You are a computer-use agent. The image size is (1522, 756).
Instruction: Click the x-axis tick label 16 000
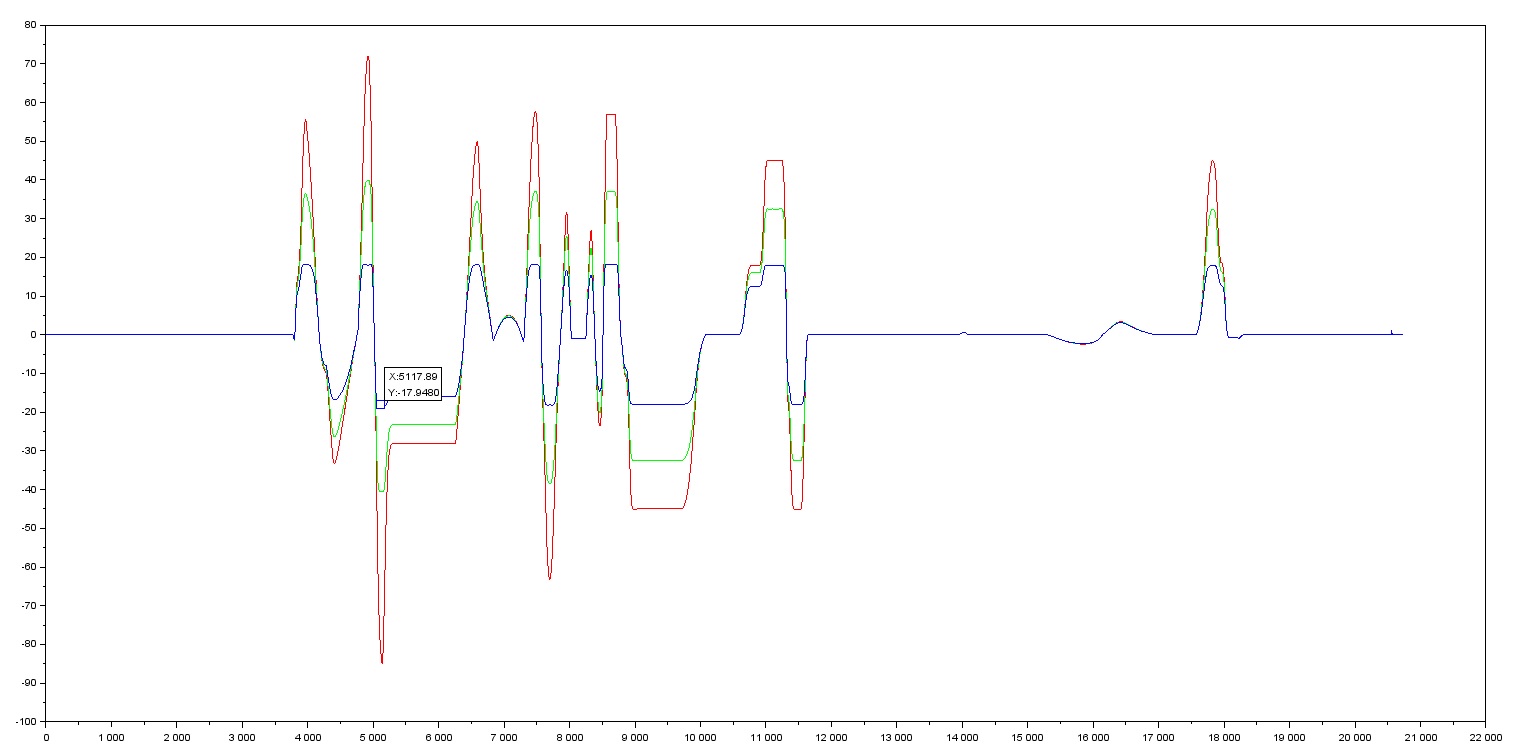point(1093,736)
